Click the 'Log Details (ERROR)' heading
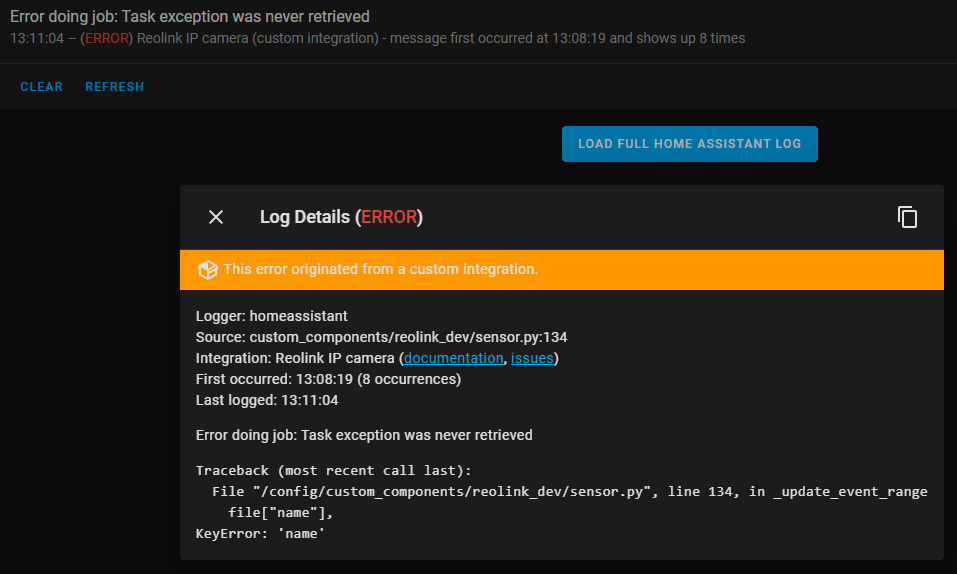 [x=342, y=217]
